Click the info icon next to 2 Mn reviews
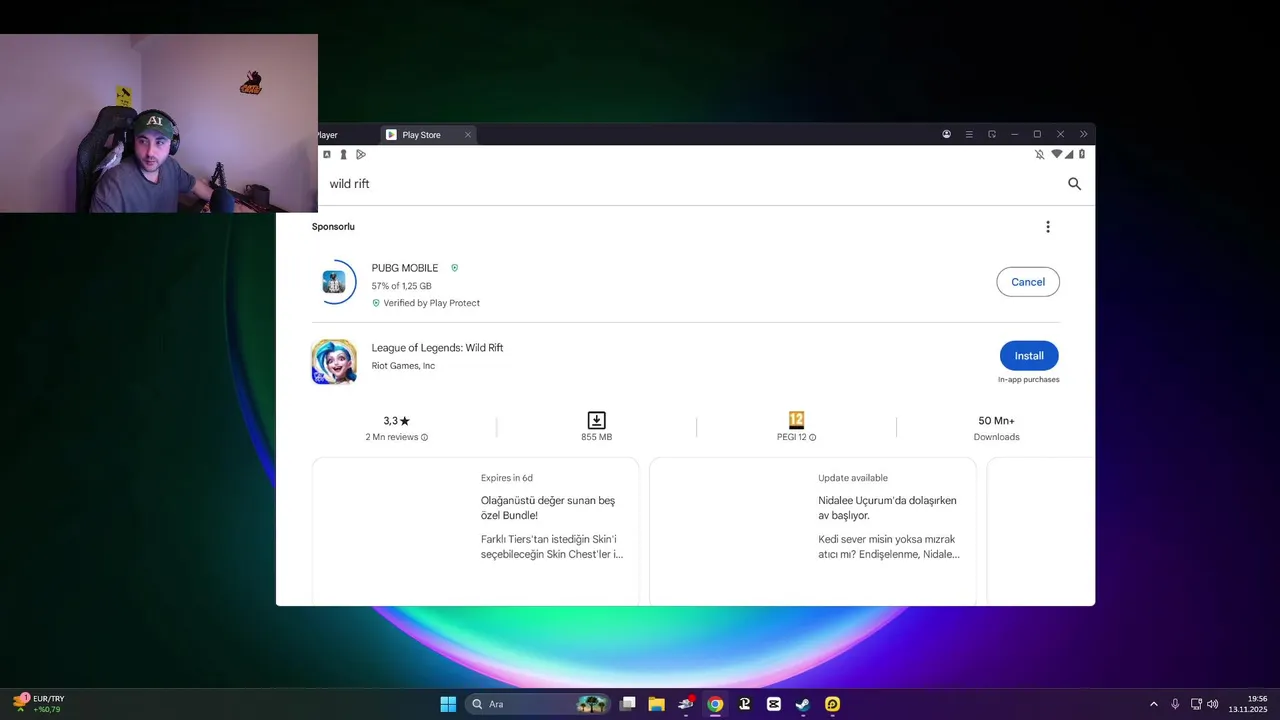The height and width of the screenshot is (720, 1280). tap(424, 437)
